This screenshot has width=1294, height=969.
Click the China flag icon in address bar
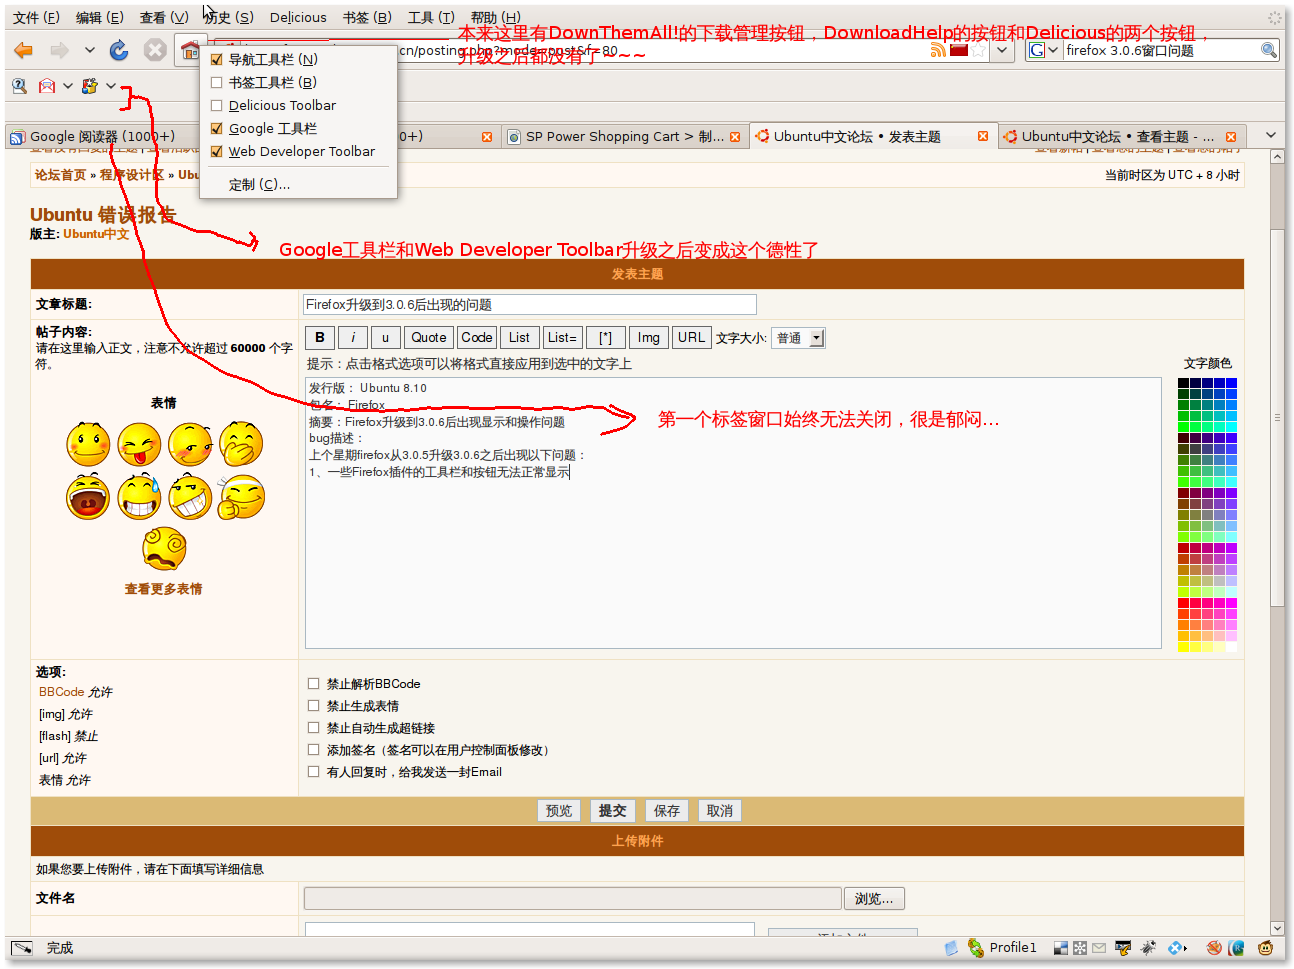959,50
